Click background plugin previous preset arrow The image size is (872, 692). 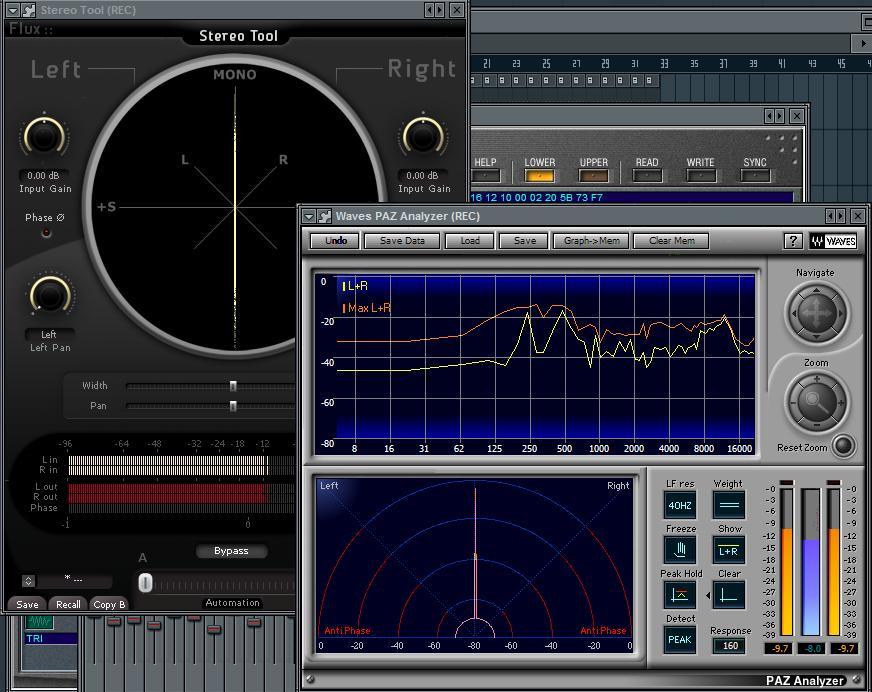770,116
